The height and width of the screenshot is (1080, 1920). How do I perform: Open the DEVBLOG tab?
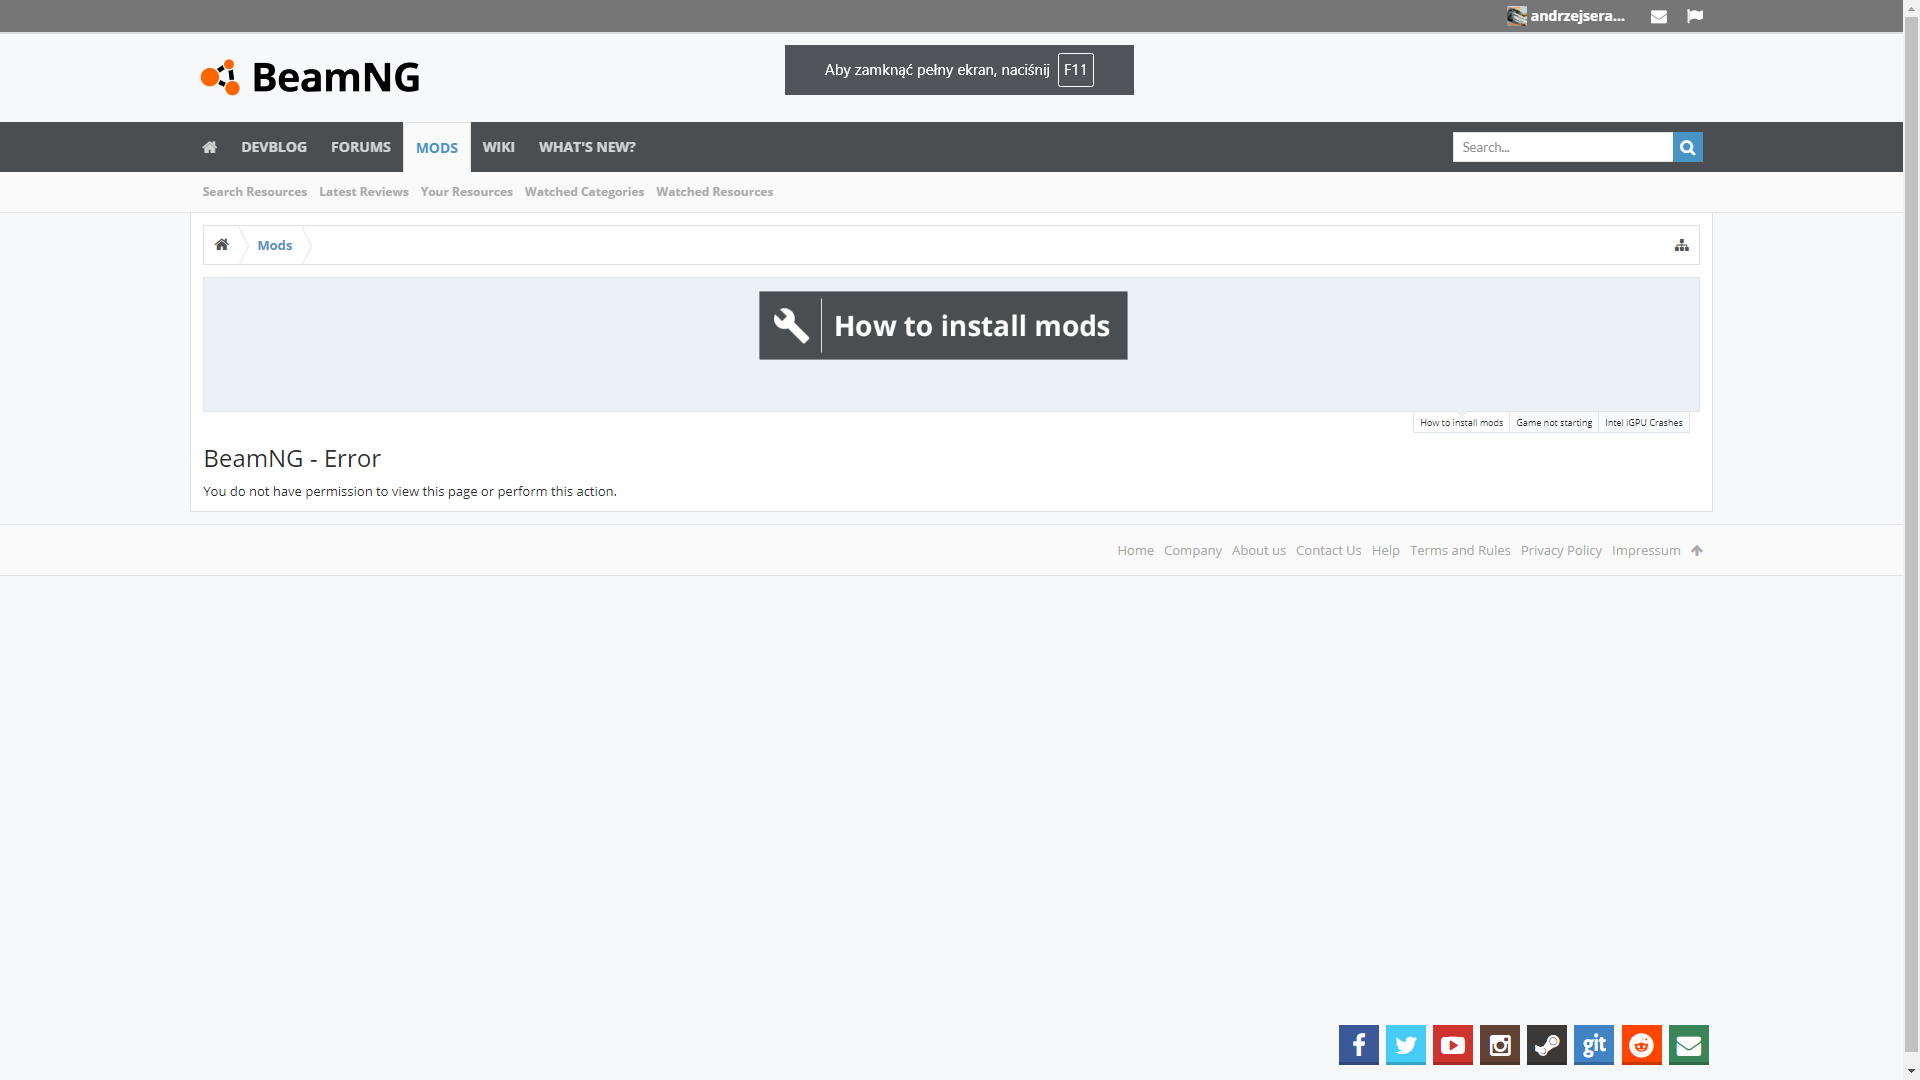(274, 147)
